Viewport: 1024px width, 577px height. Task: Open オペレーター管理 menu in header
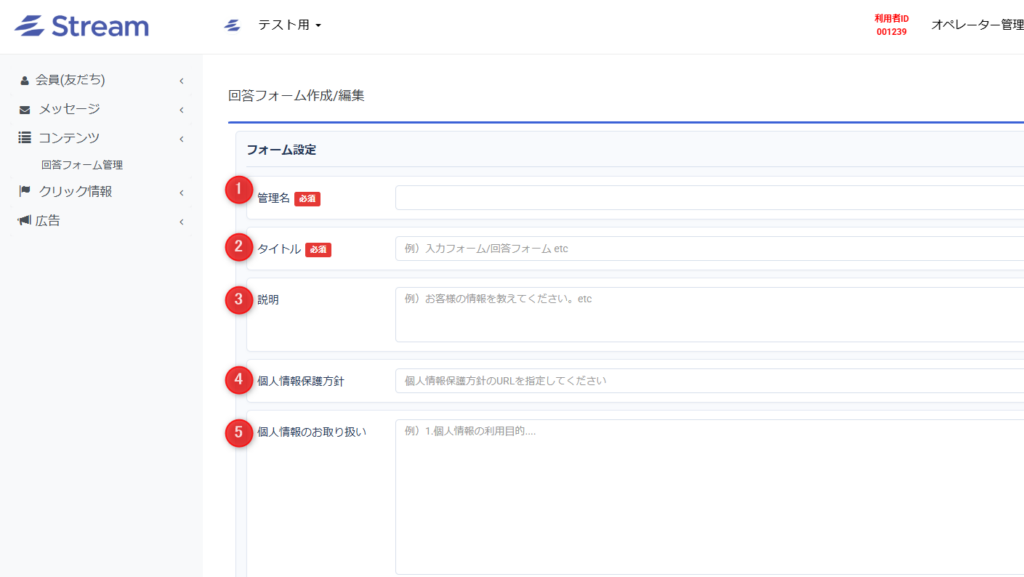(x=977, y=25)
